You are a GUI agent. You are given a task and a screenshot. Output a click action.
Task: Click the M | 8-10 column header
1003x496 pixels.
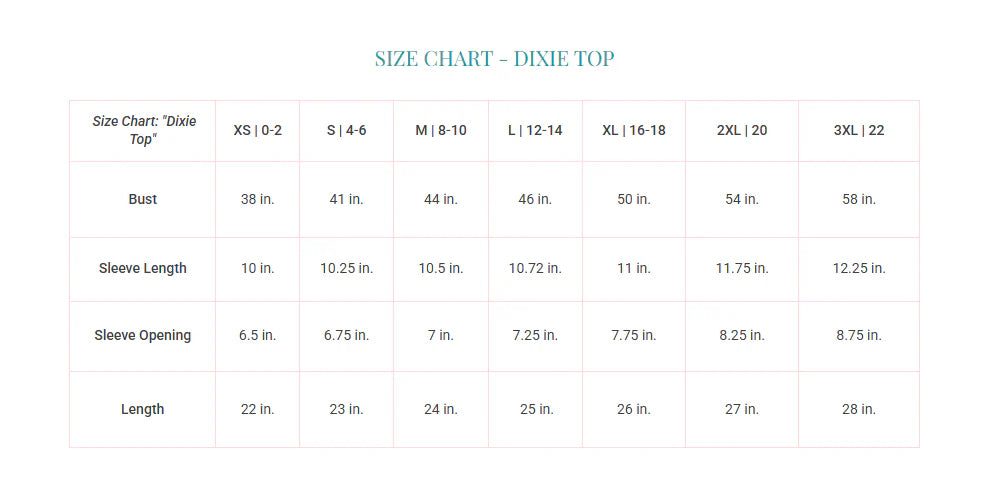click(441, 130)
